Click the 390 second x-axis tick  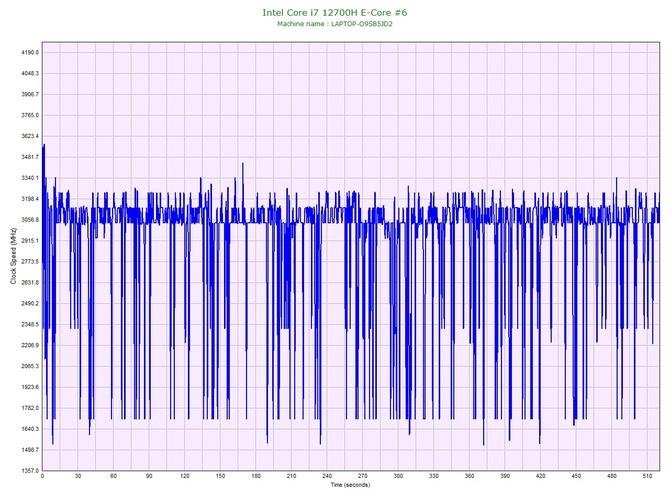505,477
